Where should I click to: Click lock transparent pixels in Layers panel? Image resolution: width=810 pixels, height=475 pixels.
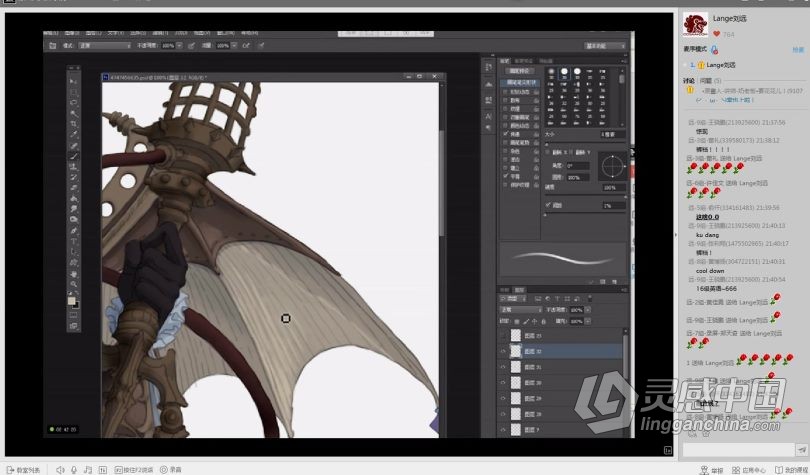coord(517,321)
